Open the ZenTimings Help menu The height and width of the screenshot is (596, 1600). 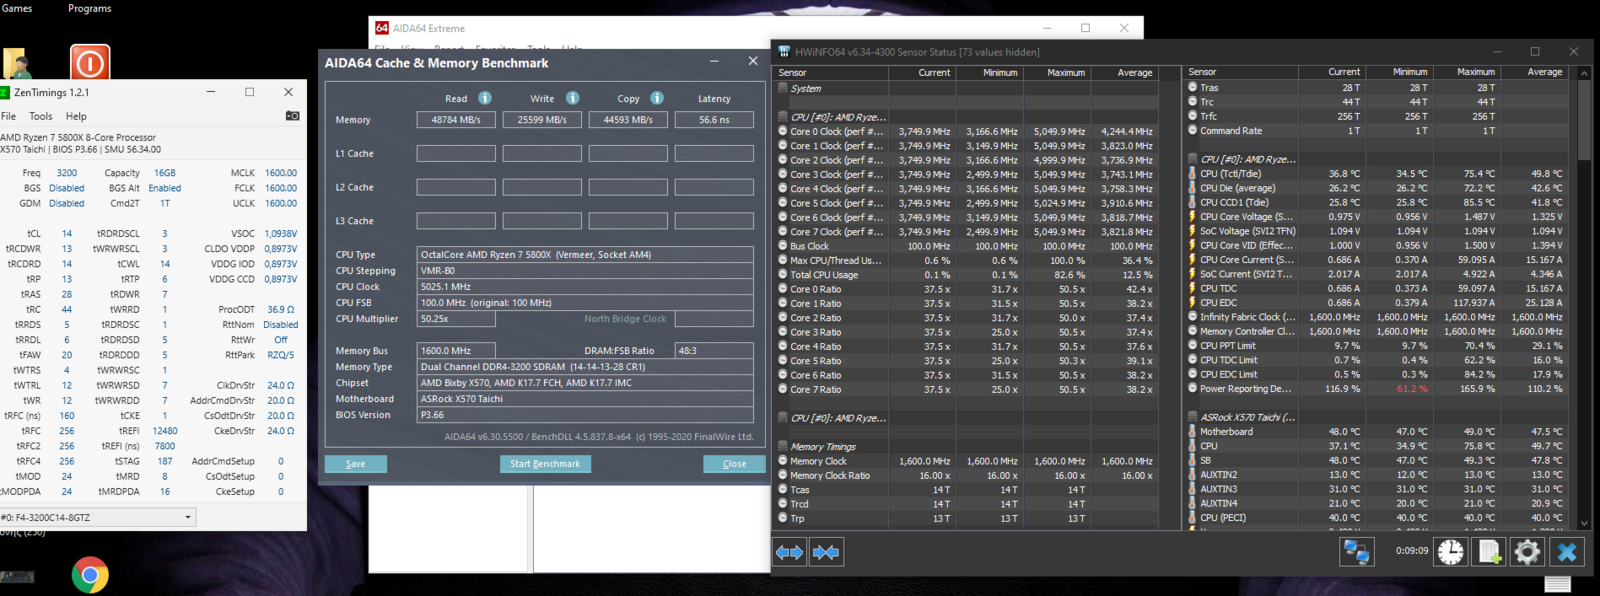point(76,116)
